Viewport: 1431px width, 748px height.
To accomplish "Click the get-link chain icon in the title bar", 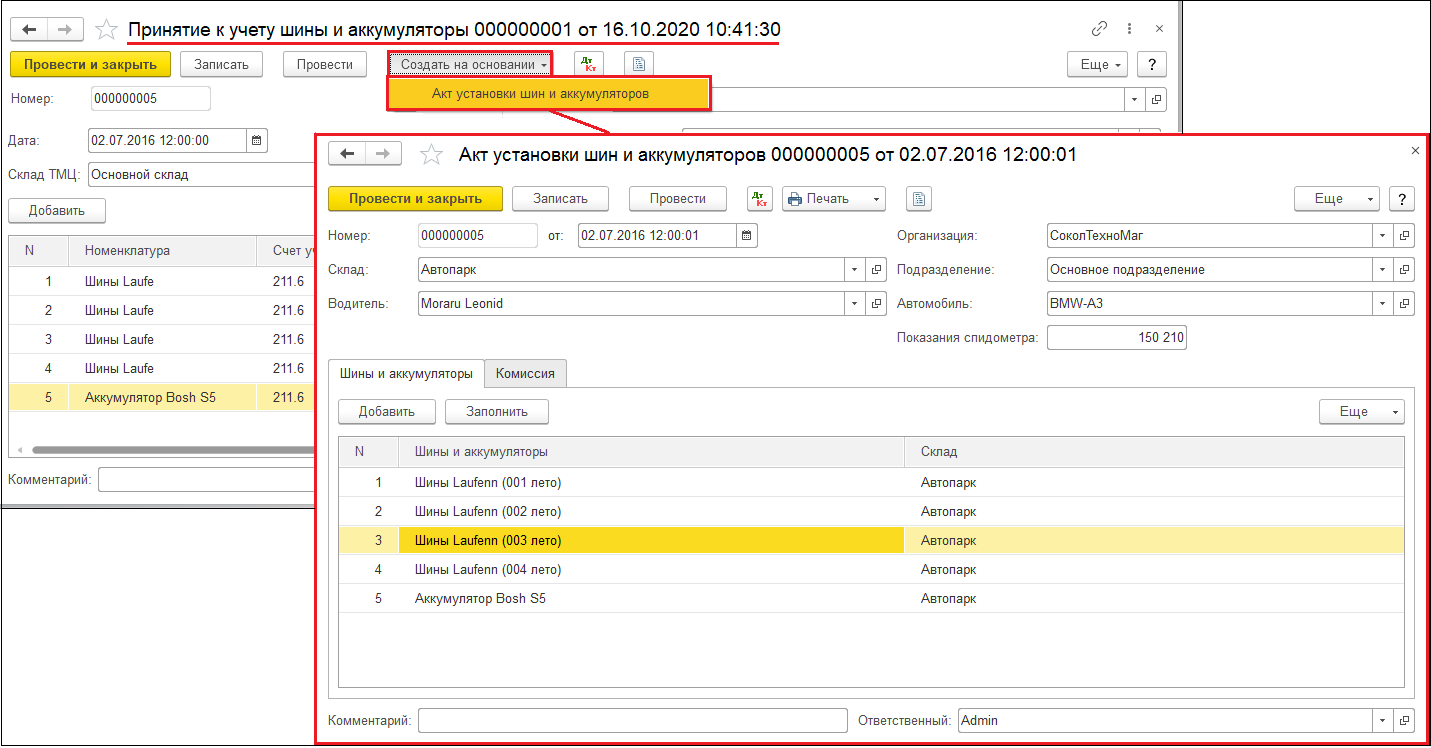I will [1100, 29].
